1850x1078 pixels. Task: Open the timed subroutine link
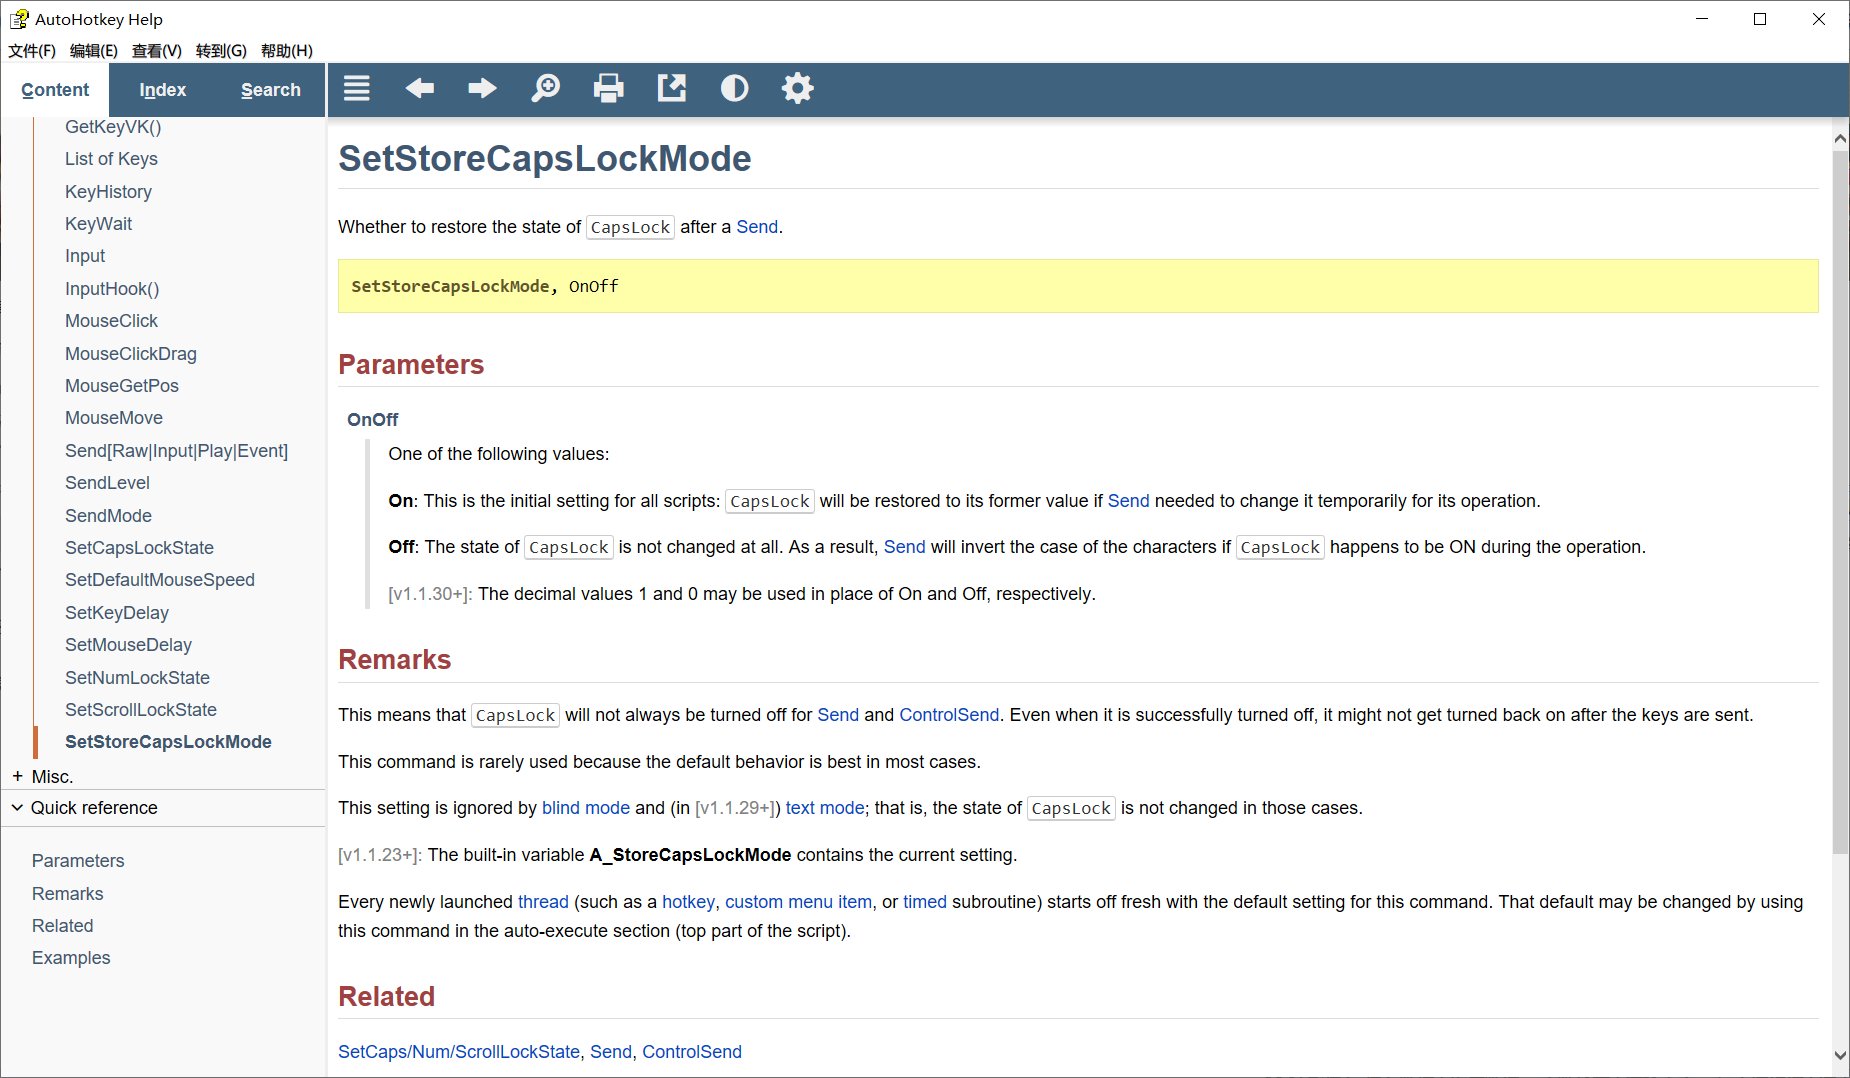pyautogui.click(x=925, y=902)
